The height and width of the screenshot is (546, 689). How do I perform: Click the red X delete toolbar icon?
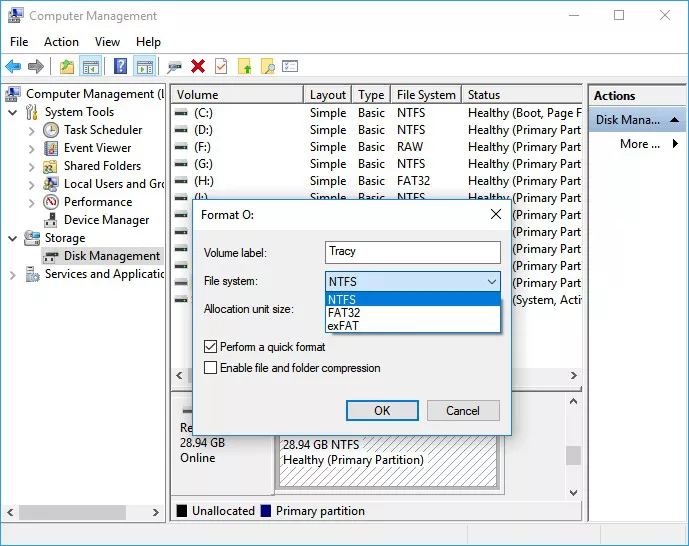click(x=198, y=67)
